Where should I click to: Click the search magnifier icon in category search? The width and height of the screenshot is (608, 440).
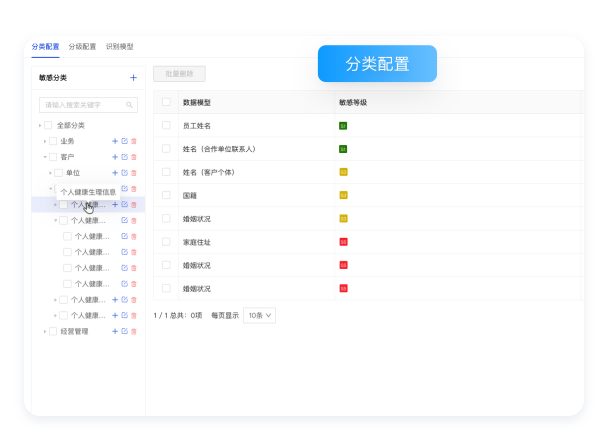(129, 104)
